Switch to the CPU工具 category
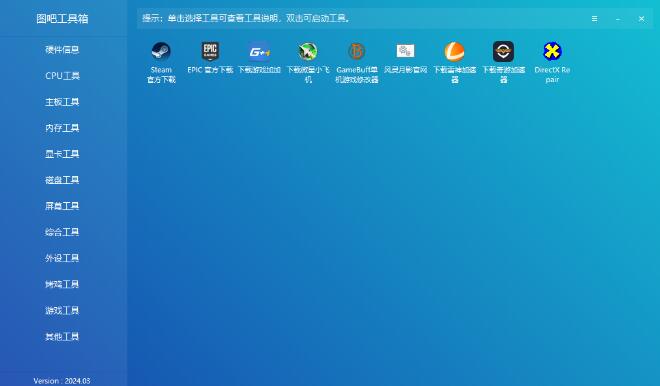 pyautogui.click(x=62, y=76)
